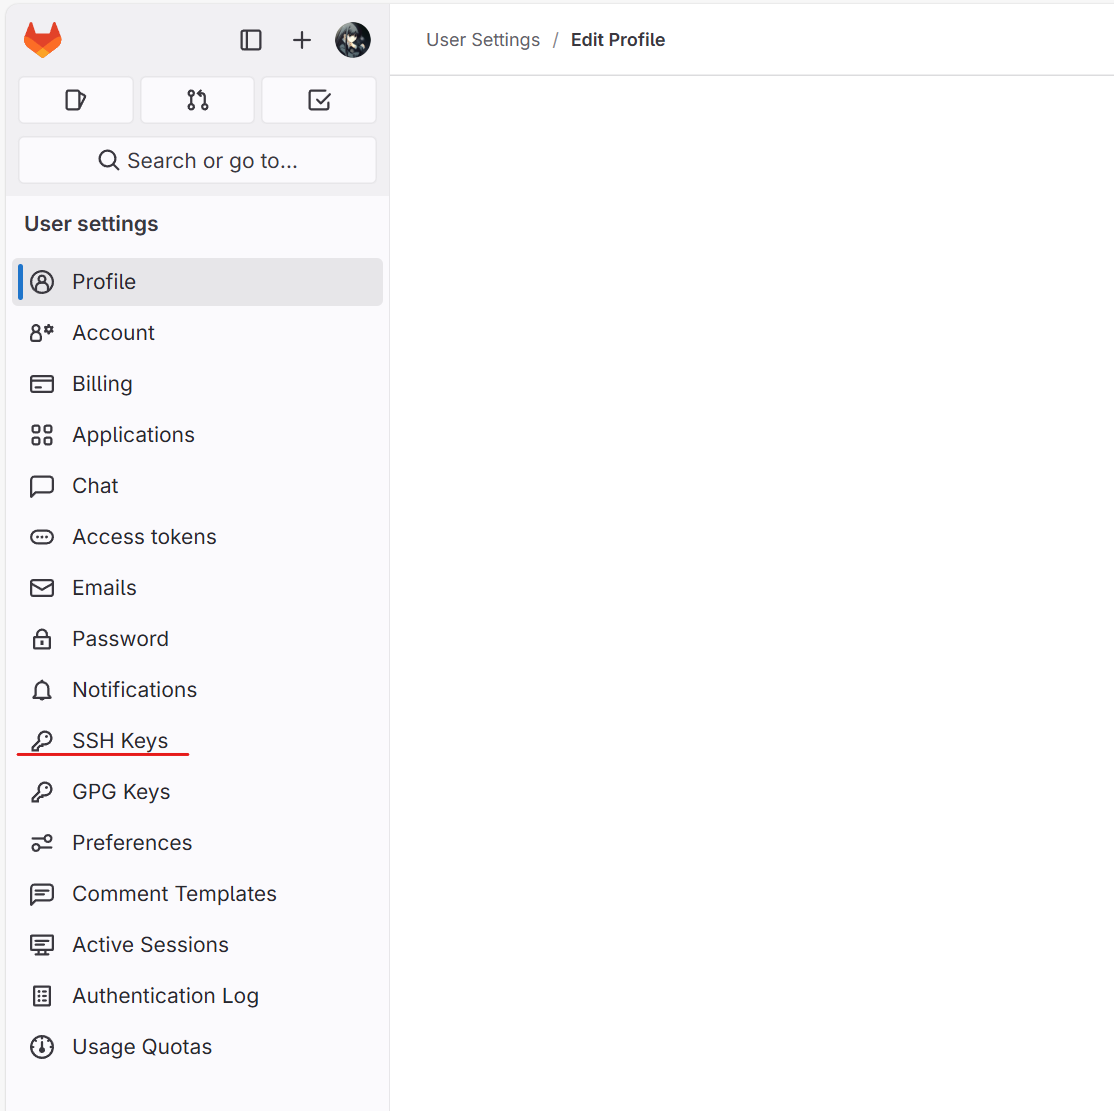Click the Emails envelope icon
Image resolution: width=1114 pixels, height=1111 pixels.
click(42, 588)
